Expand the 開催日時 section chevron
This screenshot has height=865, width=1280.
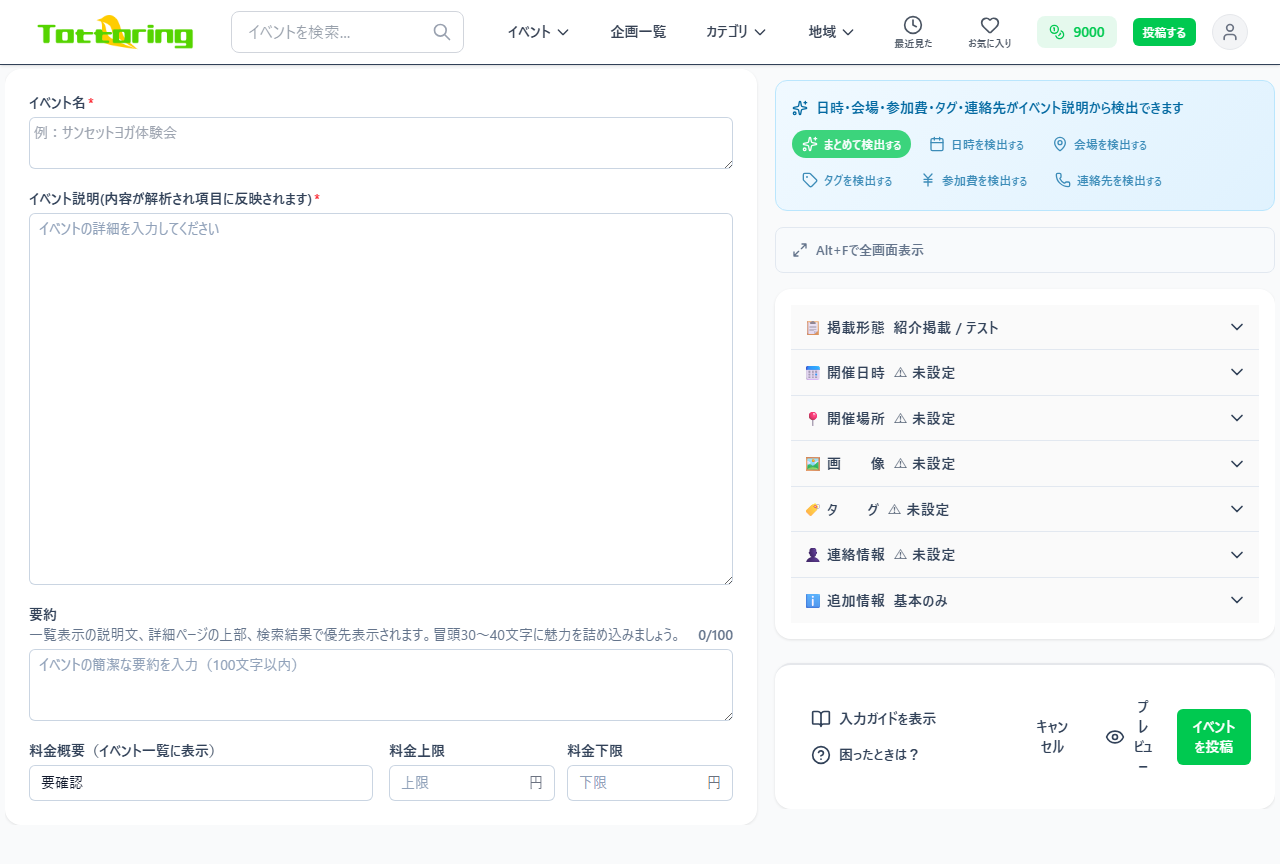coord(1237,372)
